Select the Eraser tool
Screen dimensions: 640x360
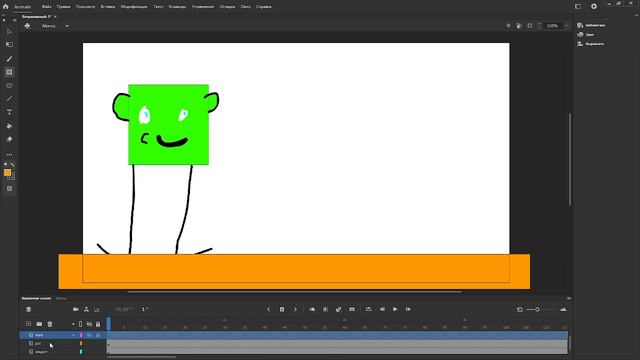tap(9, 139)
